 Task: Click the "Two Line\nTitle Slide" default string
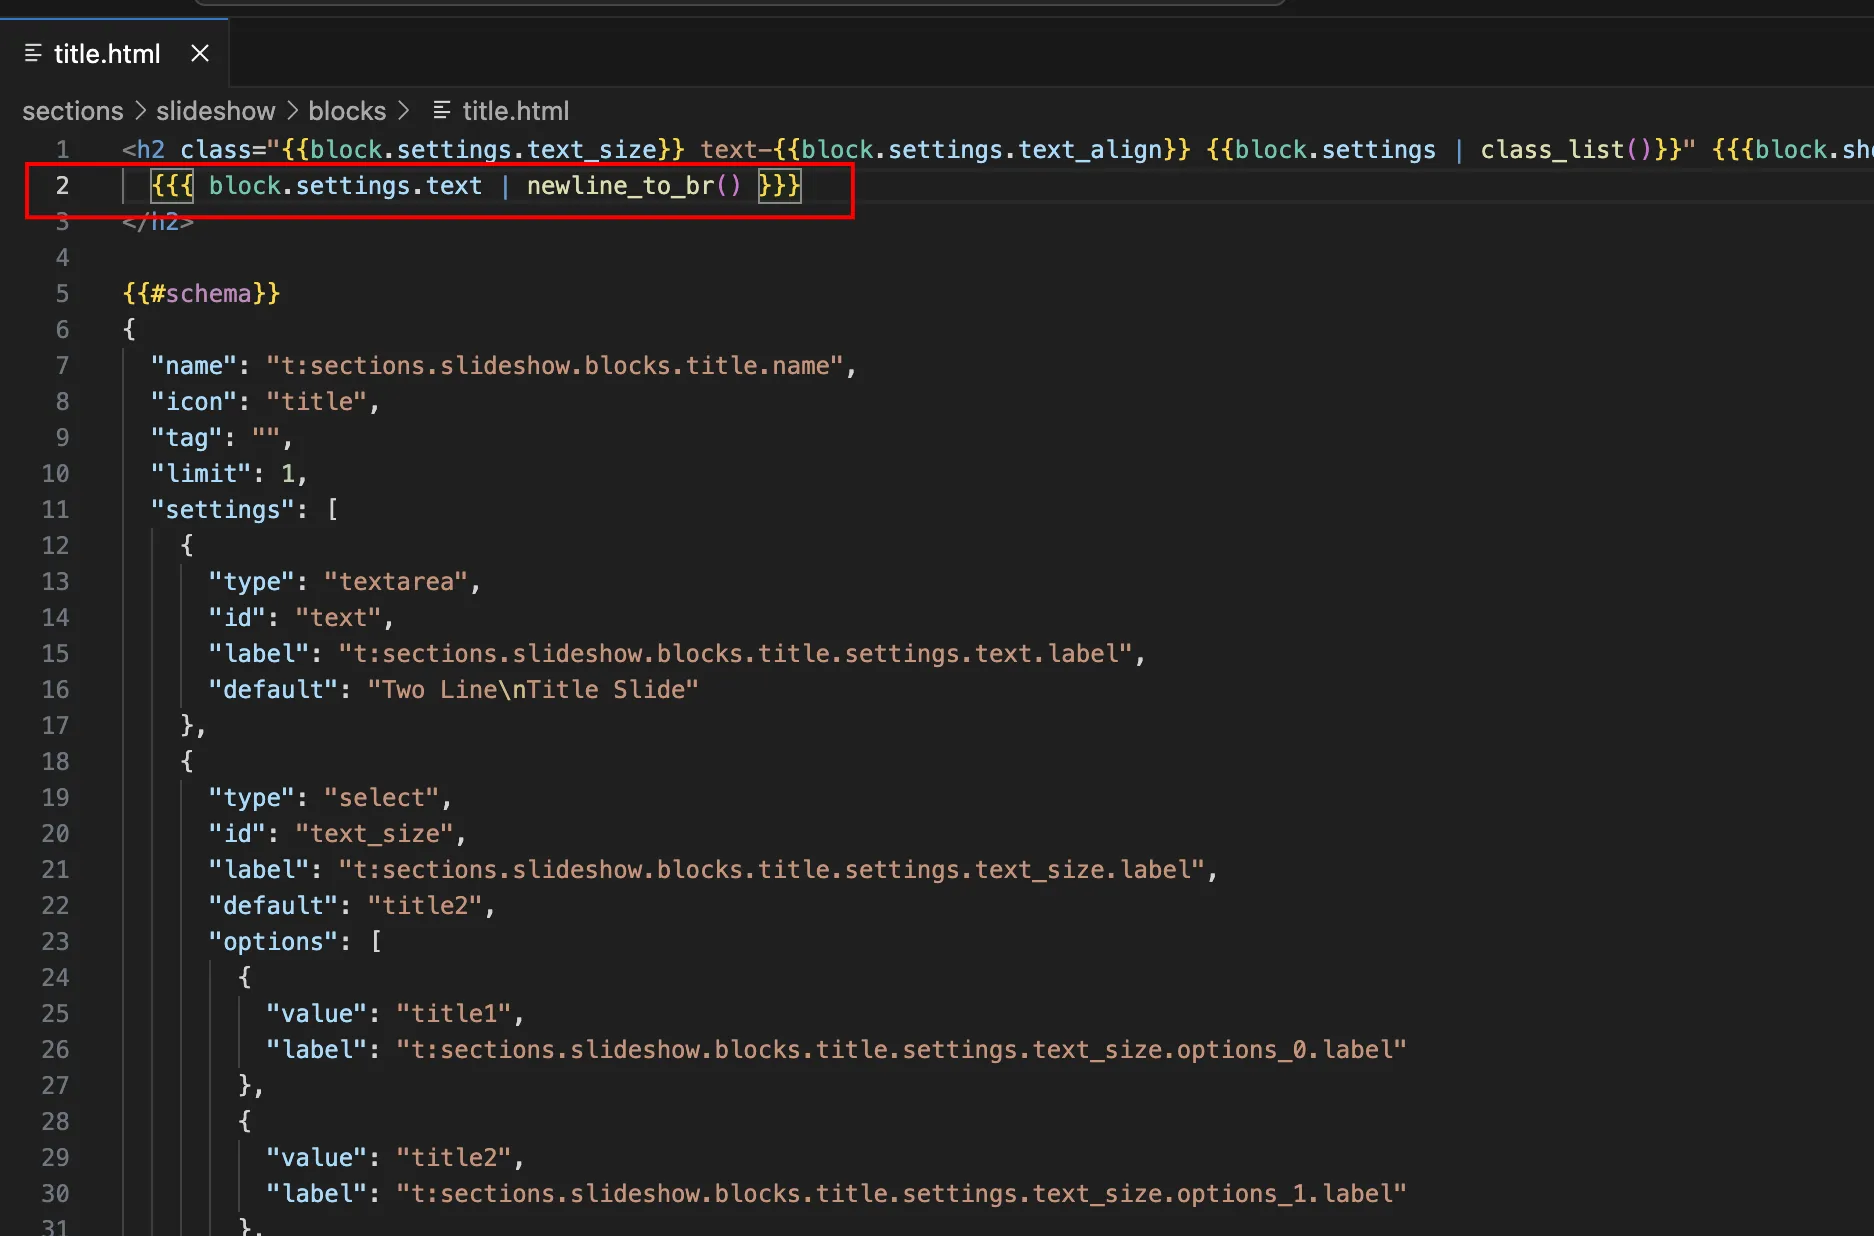click(532, 690)
